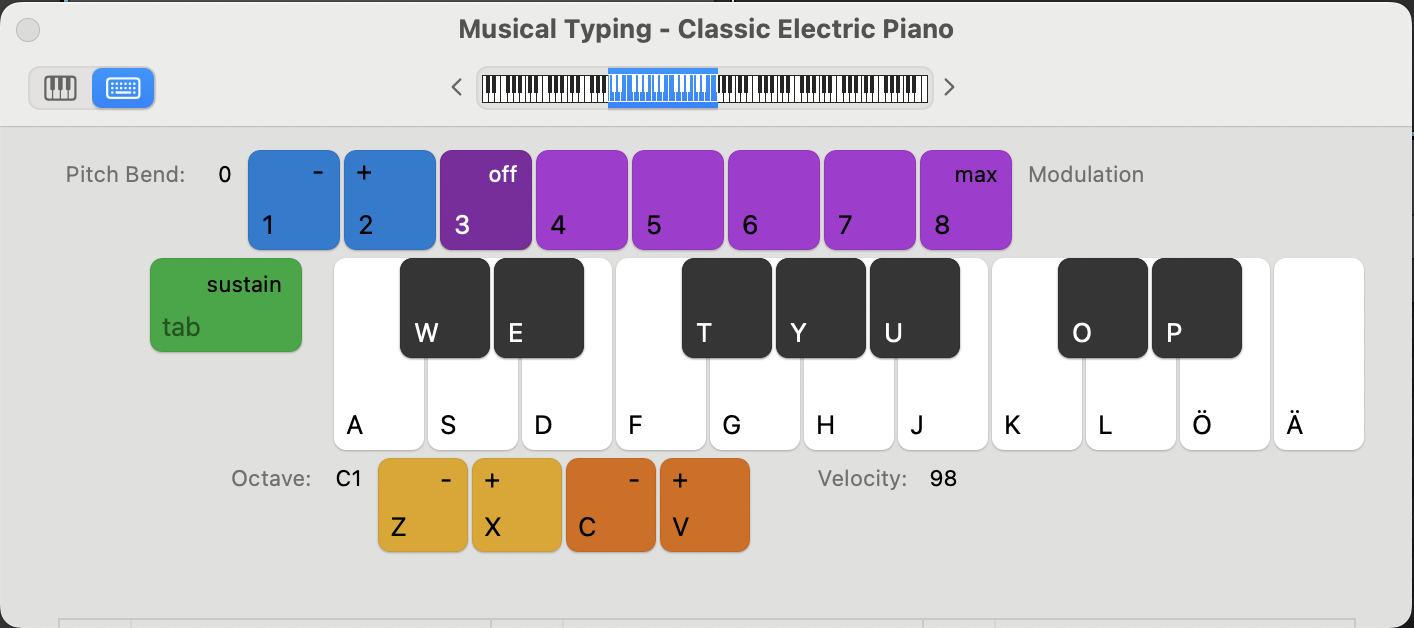Decrease velocity with the C key
This screenshot has width=1414, height=628.
coord(610,505)
